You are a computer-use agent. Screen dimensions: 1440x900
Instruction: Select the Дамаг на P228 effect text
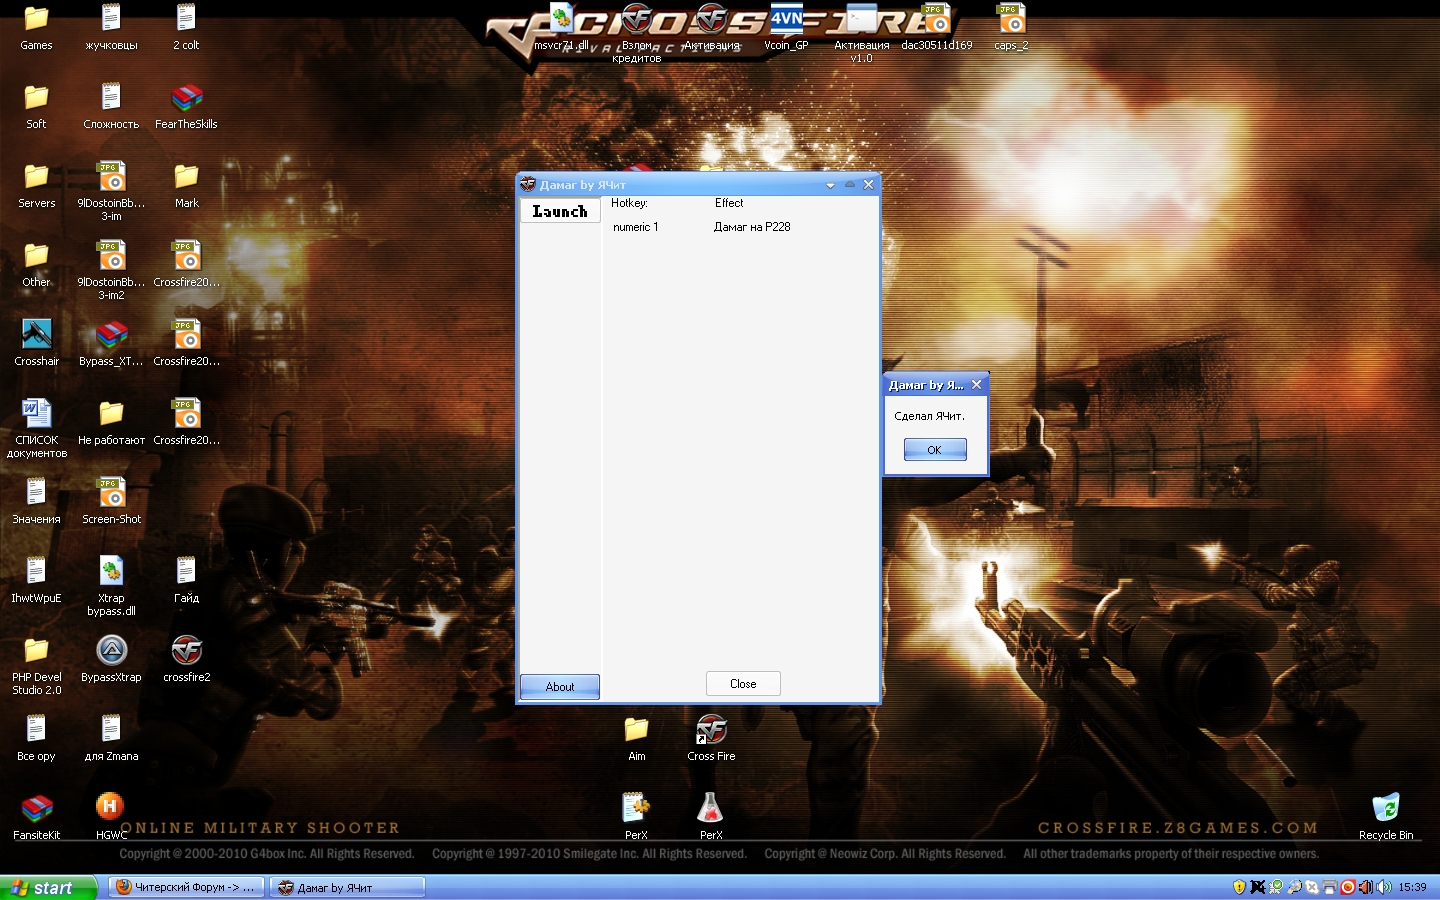752,227
